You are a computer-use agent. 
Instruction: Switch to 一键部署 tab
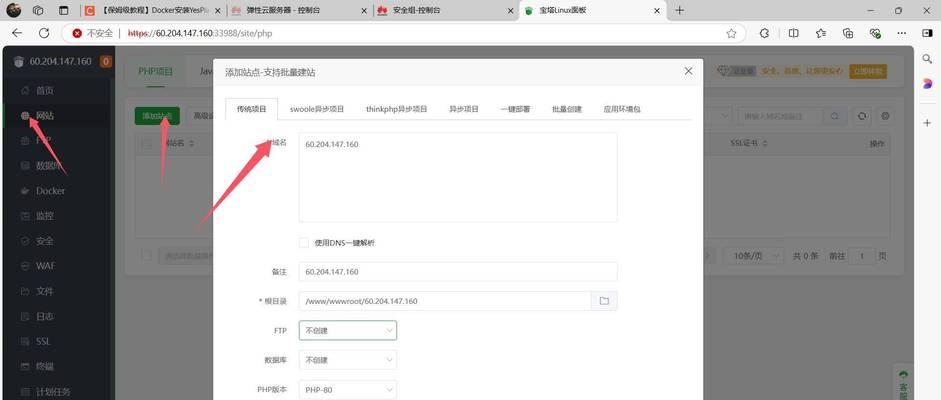[x=515, y=109]
